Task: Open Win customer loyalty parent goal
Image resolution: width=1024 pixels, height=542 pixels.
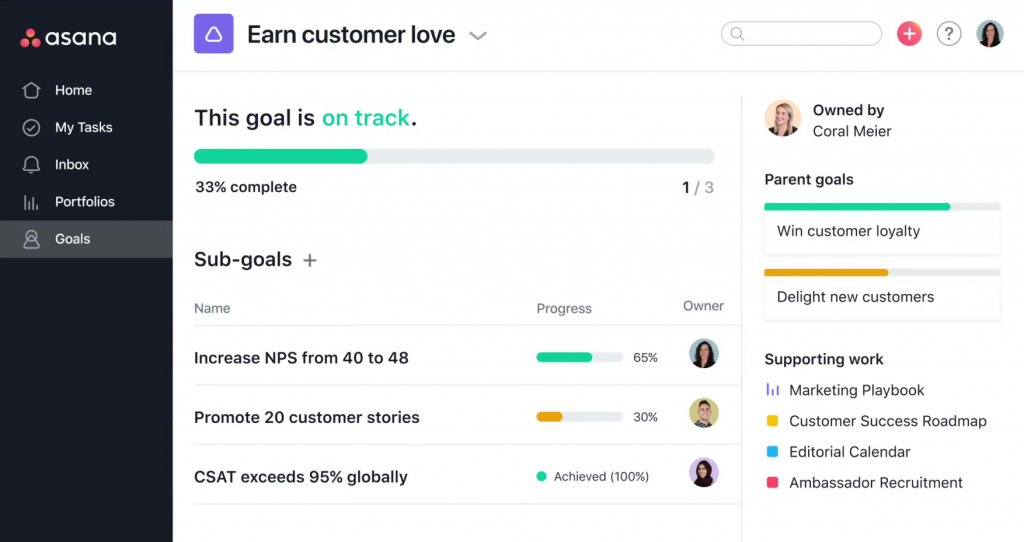Action: (x=848, y=231)
